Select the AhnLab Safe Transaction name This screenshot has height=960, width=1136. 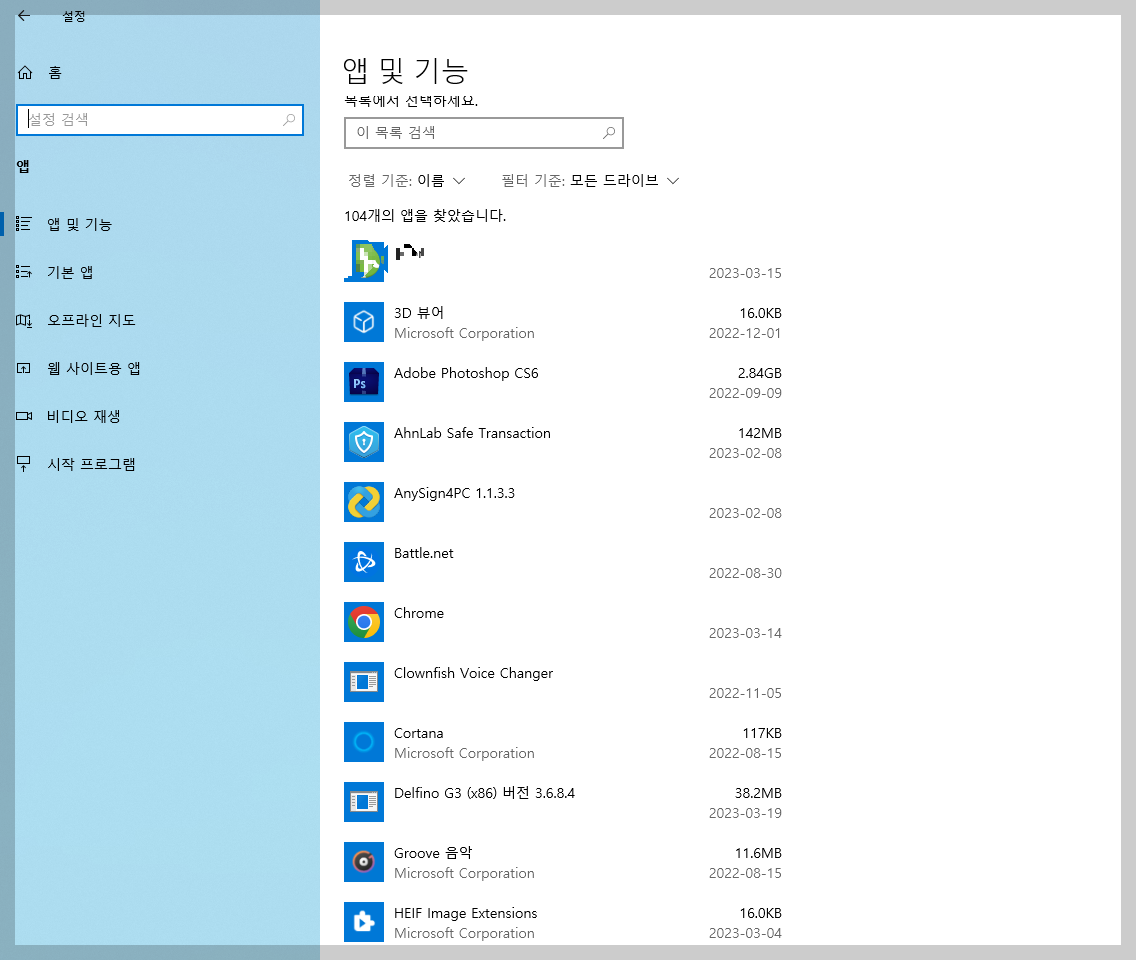472,433
